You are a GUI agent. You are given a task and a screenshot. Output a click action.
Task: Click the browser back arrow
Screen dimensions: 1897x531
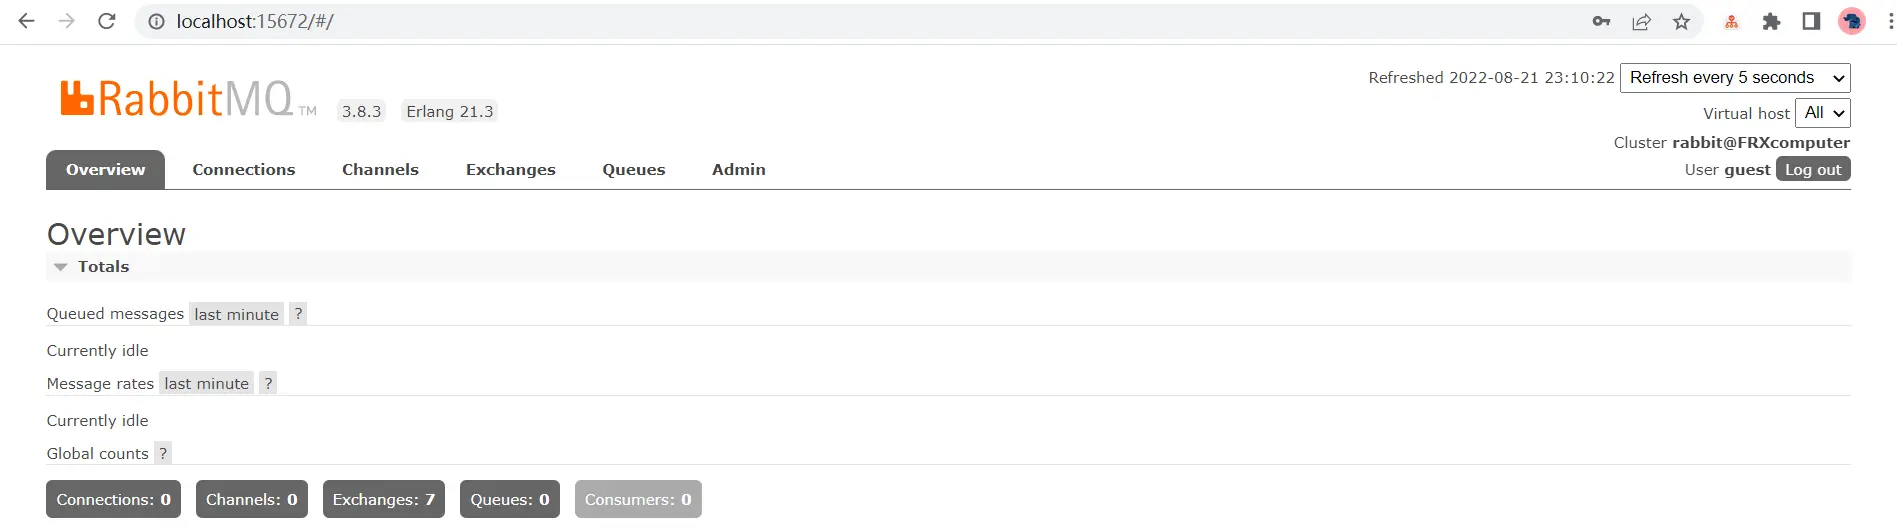coord(27,21)
